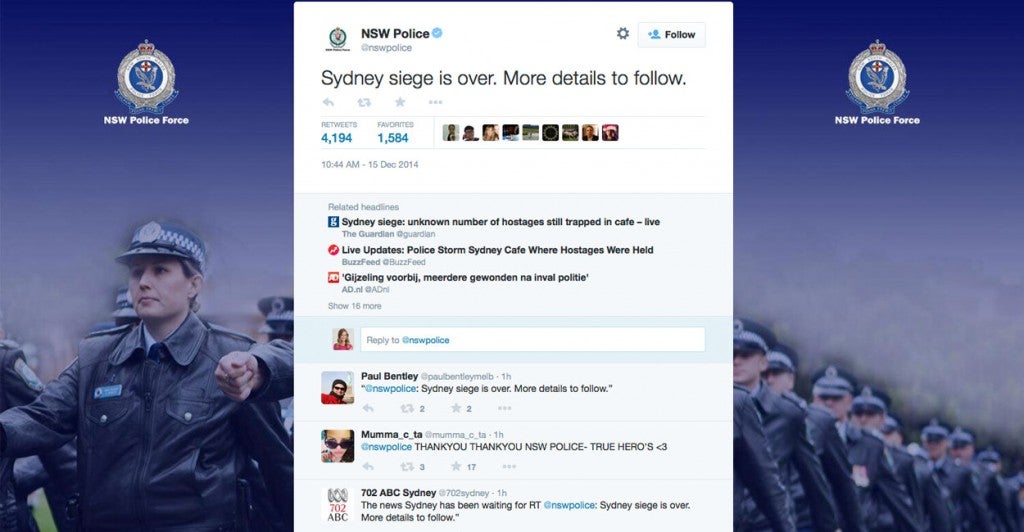This screenshot has height=532, width=1024.
Task: Open more options on Mumma_c_ta's tweet
Action: point(509,466)
